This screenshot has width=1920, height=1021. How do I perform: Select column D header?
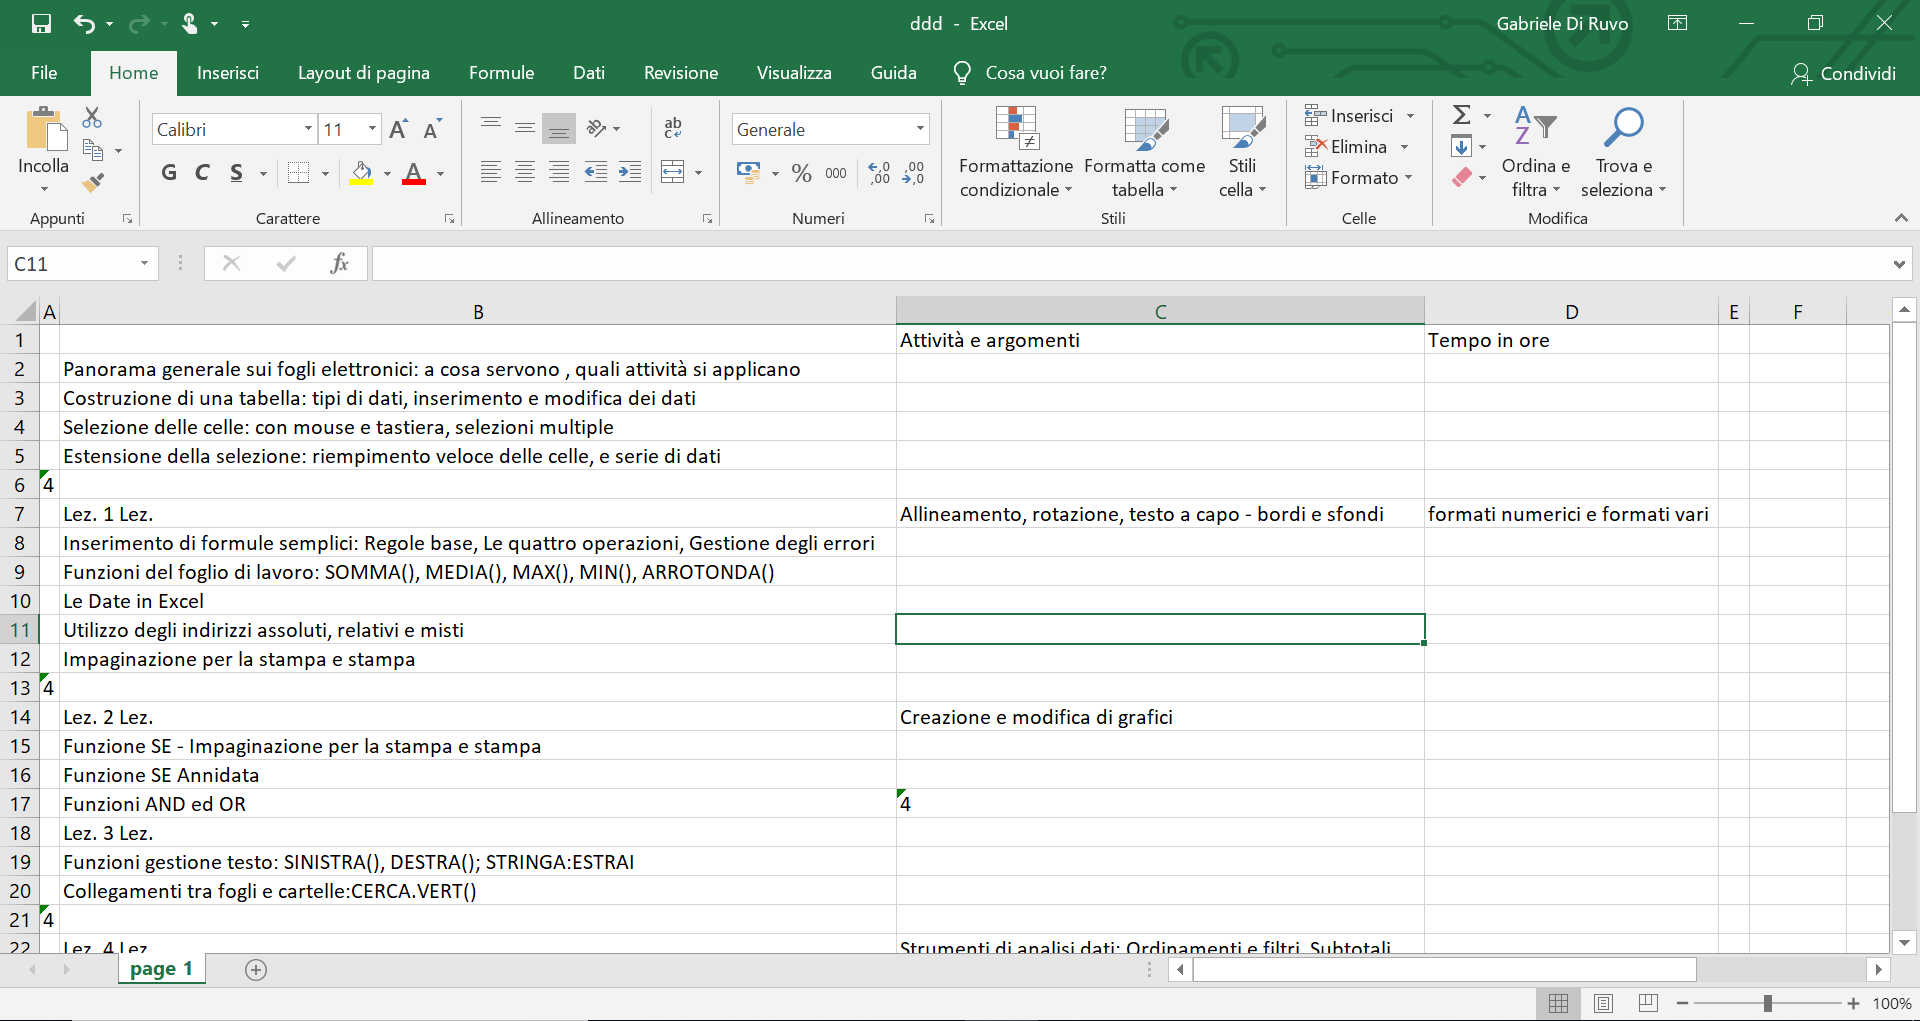pyautogui.click(x=1572, y=312)
